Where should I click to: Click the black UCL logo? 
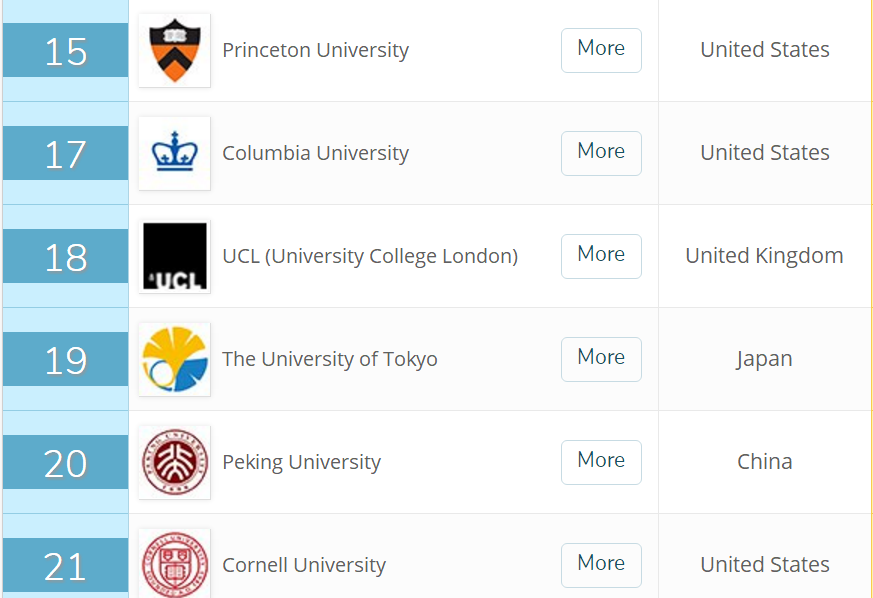pyautogui.click(x=174, y=256)
